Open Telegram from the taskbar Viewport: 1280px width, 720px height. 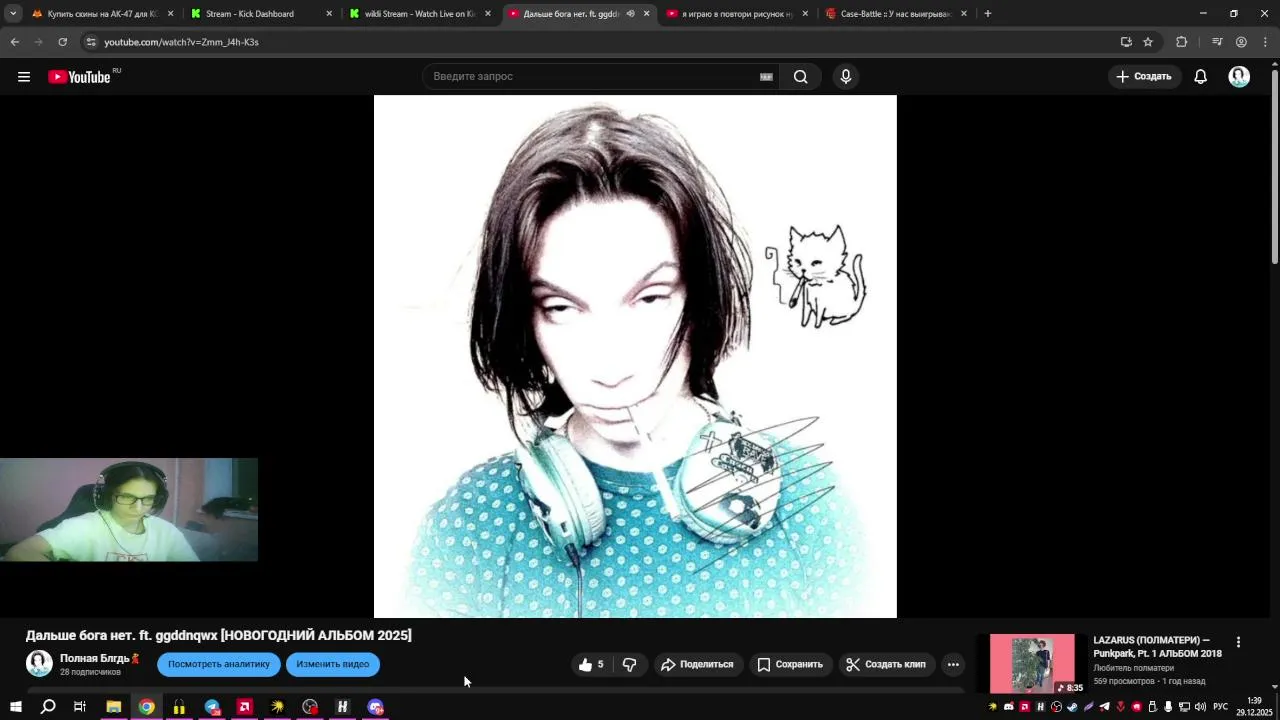click(x=212, y=707)
